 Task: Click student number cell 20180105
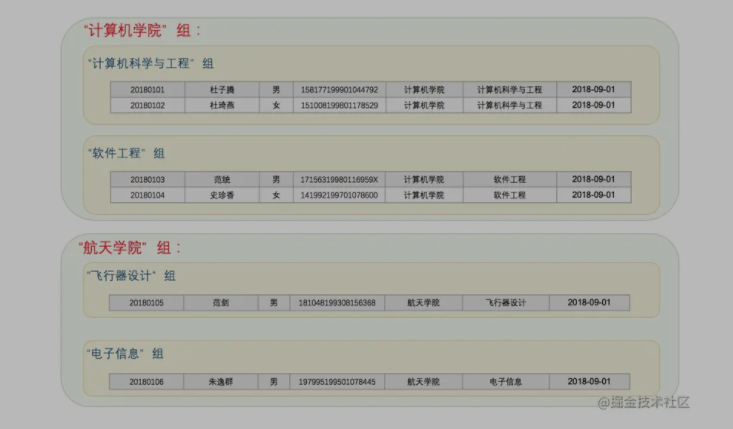(x=146, y=303)
